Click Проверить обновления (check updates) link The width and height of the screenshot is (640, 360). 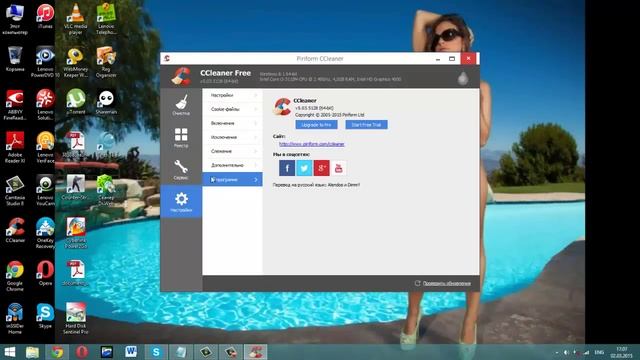click(x=446, y=283)
